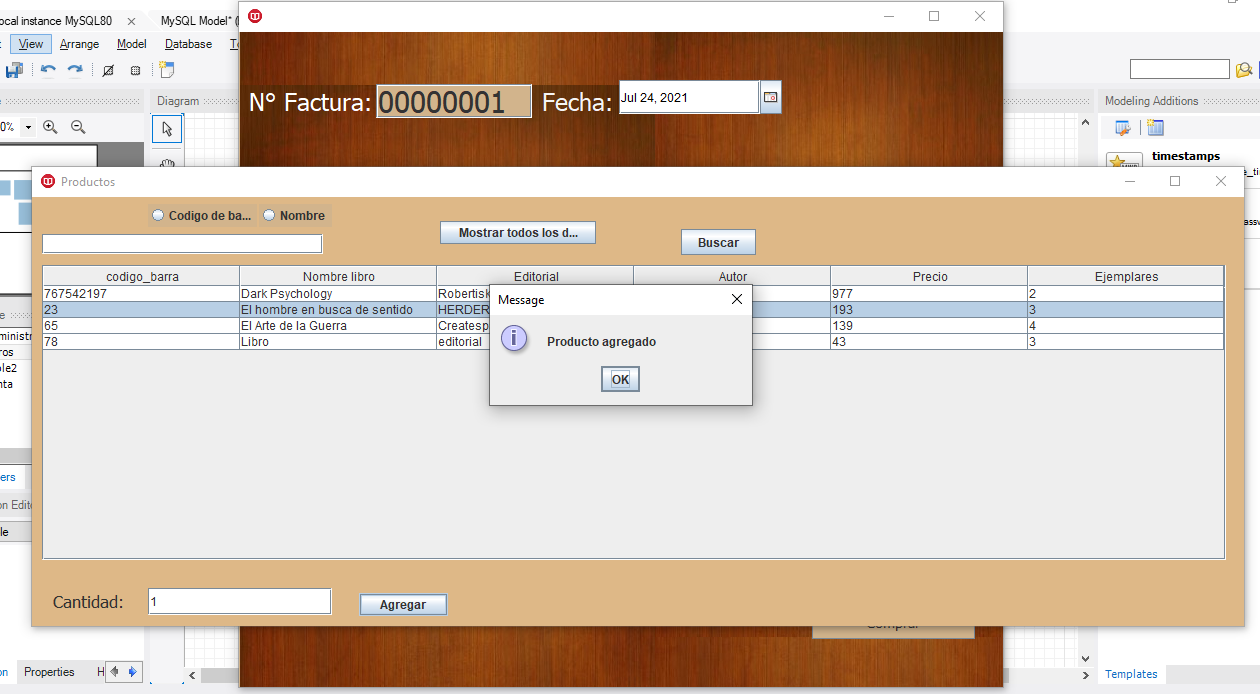The height and width of the screenshot is (694, 1260).
Task: Click the price cell 139
Action: point(929,326)
